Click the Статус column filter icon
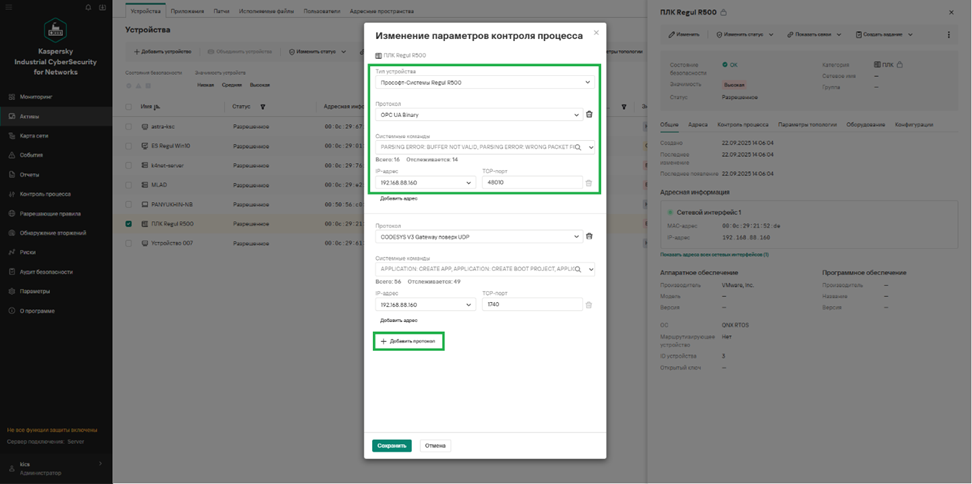The height and width of the screenshot is (484, 972). point(263,107)
